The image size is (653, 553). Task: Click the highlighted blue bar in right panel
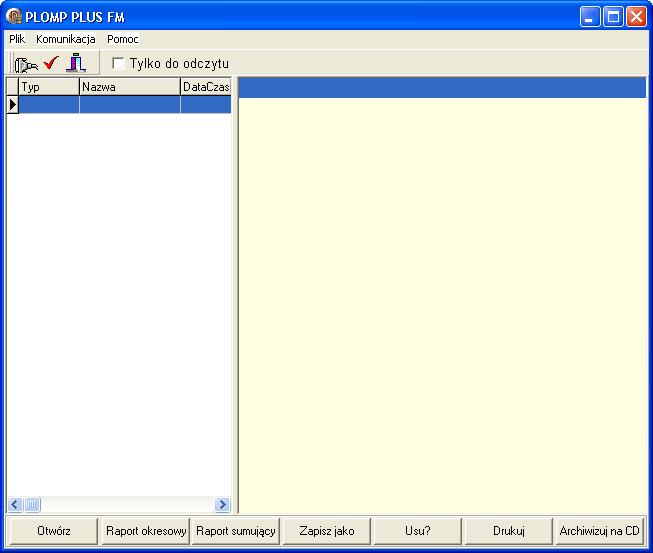[x=442, y=88]
